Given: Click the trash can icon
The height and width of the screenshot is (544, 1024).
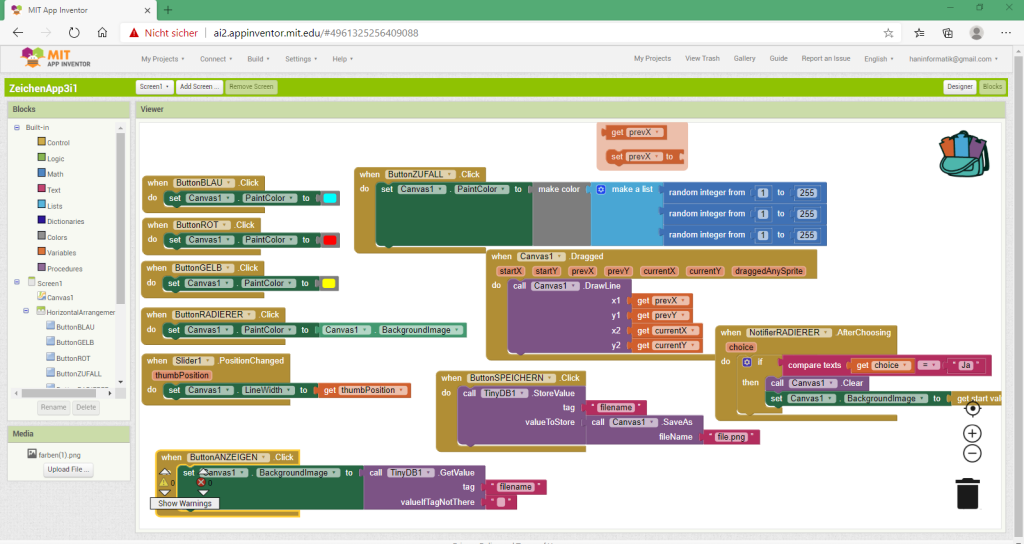Looking at the screenshot, I should (968, 494).
